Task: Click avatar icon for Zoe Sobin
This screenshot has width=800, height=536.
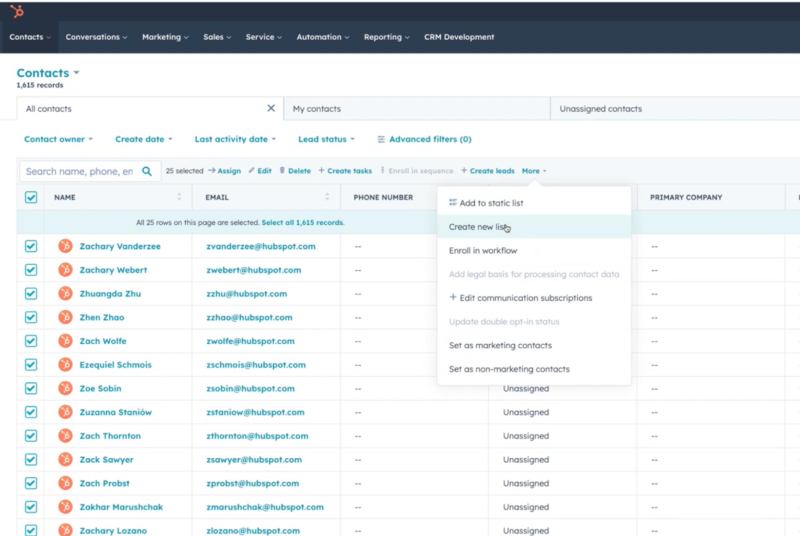Action: point(65,389)
